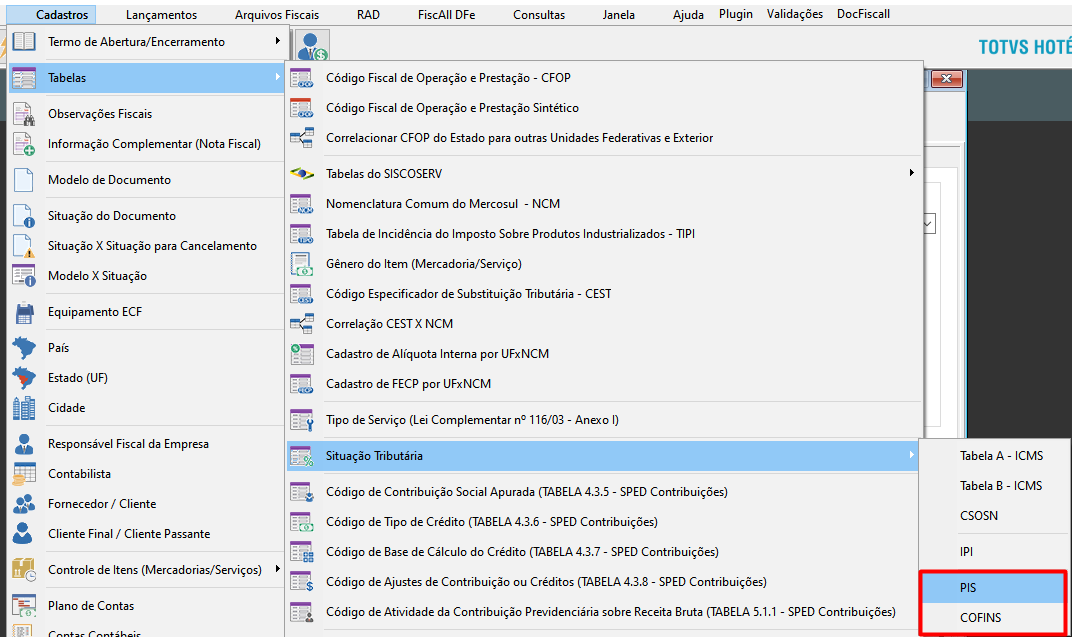Image resolution: width=1072 pixels, height=637 pixels.
Task: Open the Plugin menu
Action: pos(736,14)
